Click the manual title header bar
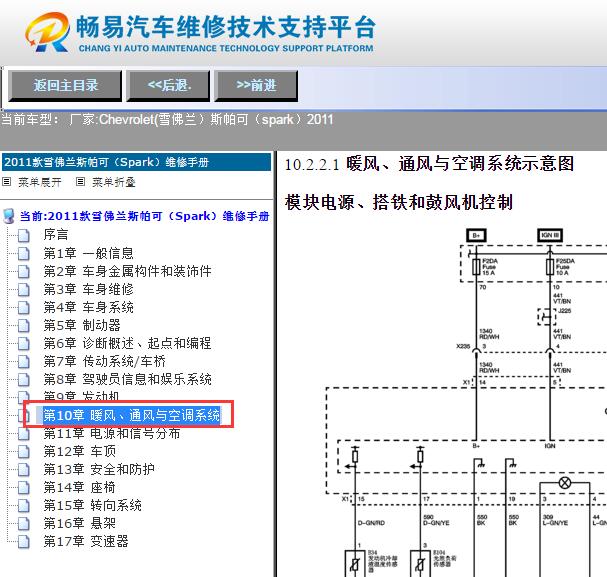 point(136,162)
